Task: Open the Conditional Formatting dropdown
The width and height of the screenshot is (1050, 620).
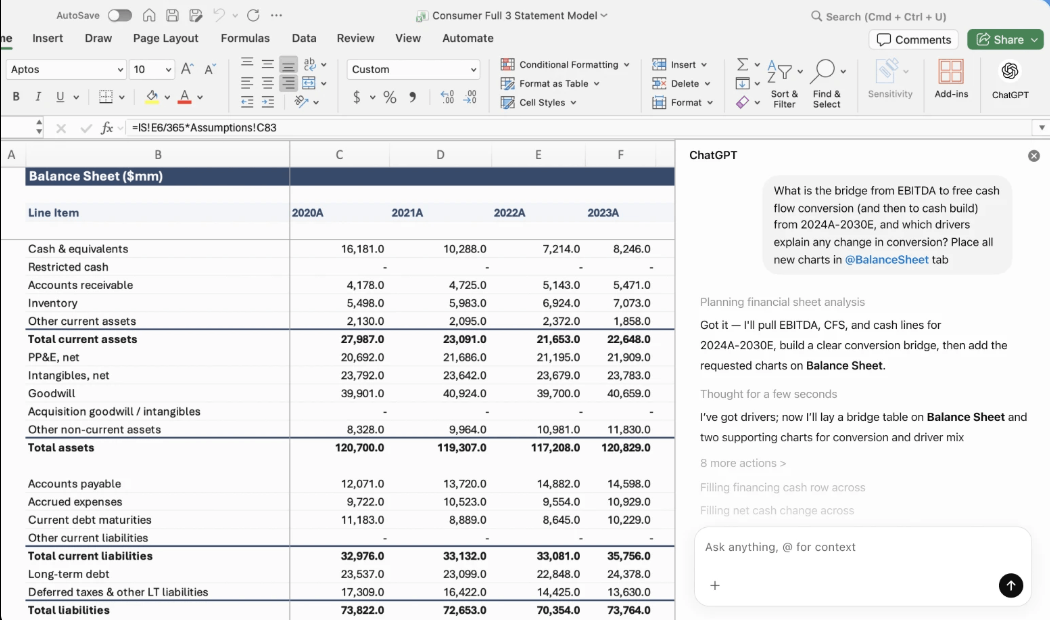Action: [566, 65]
